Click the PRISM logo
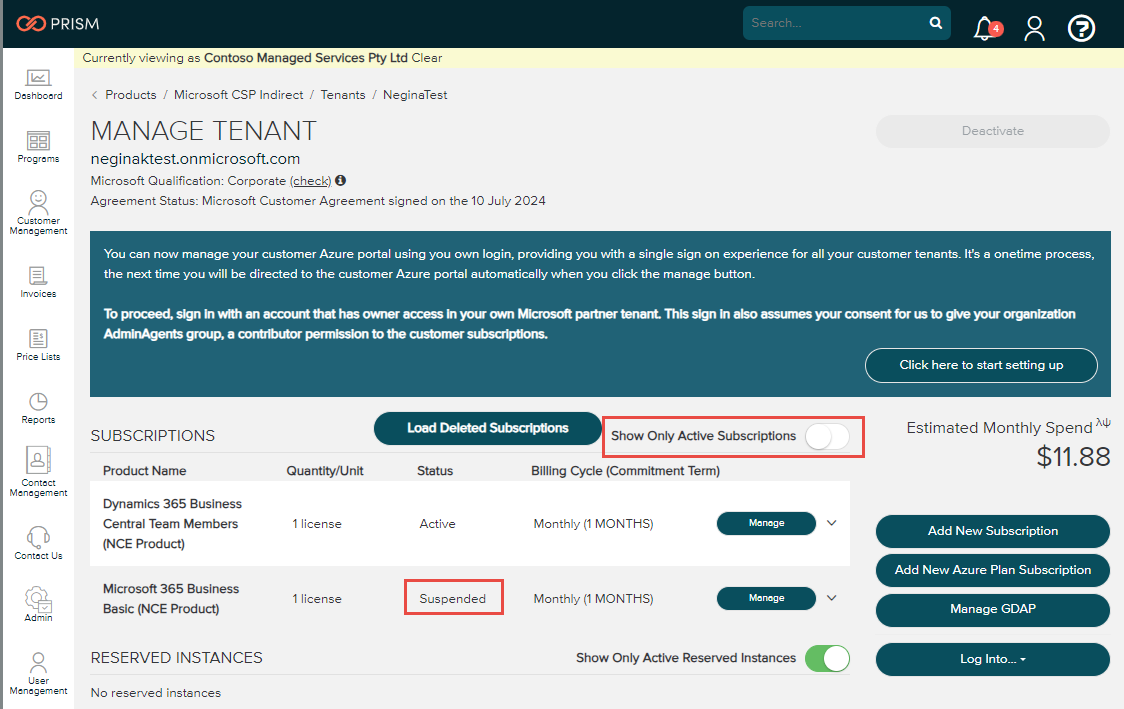The height and width of the screenshot is (709, 1124). click(58, 24)
